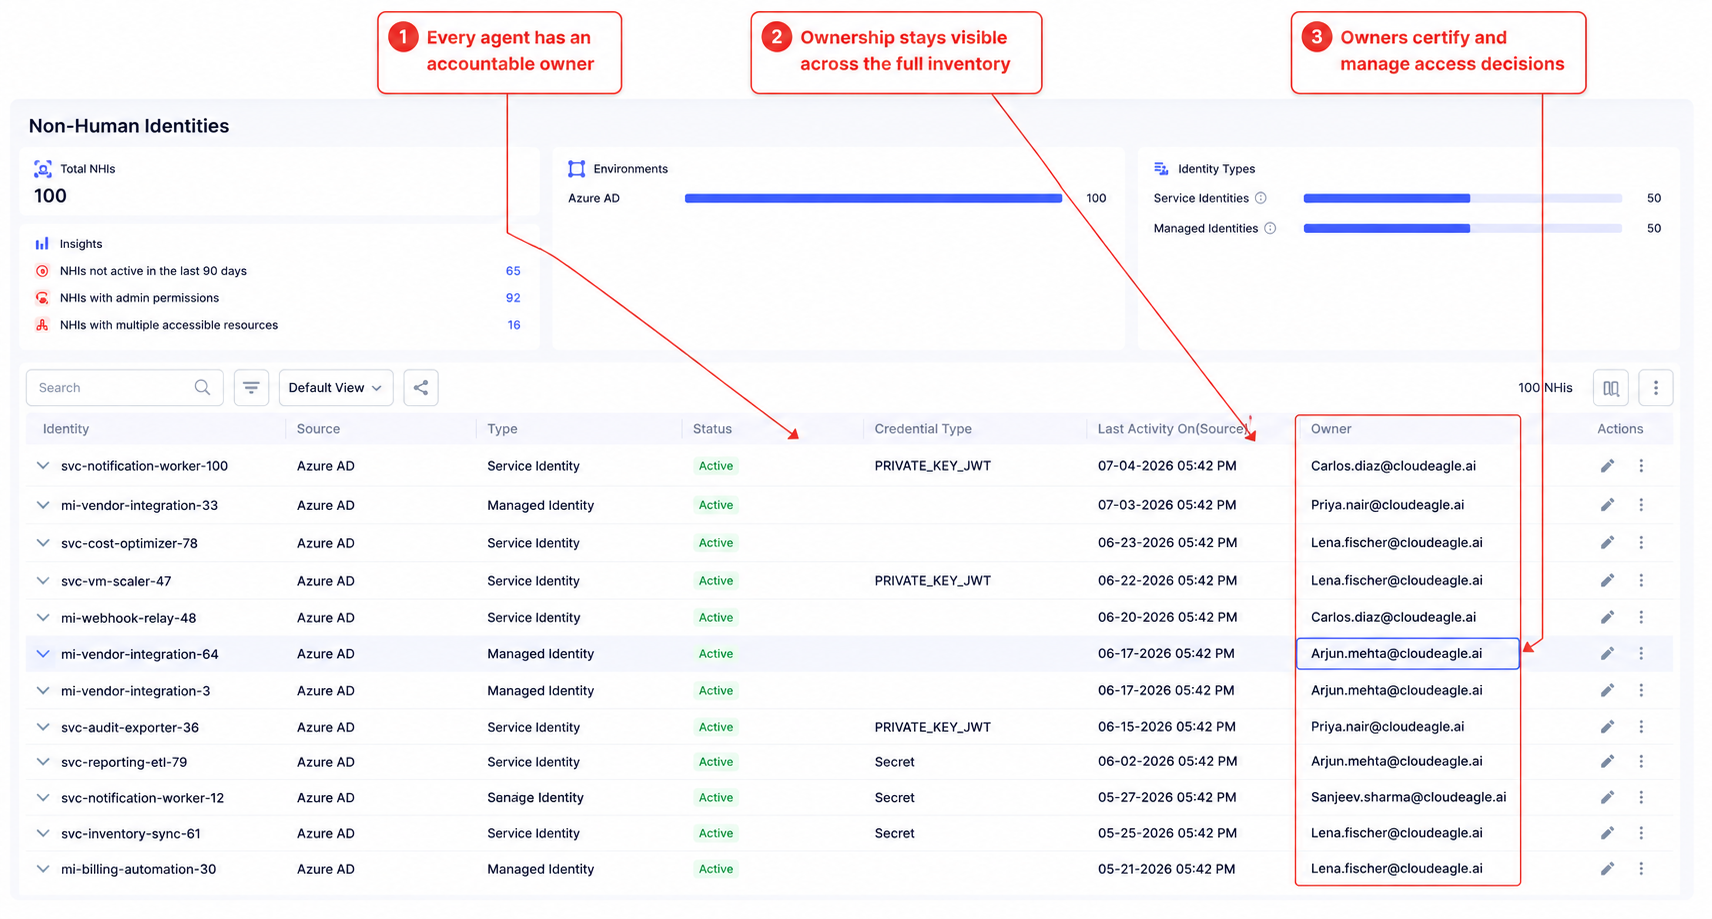
Task: Click the edit pencil for svc-cost-optimizer-78
Action: (1607, 543)
